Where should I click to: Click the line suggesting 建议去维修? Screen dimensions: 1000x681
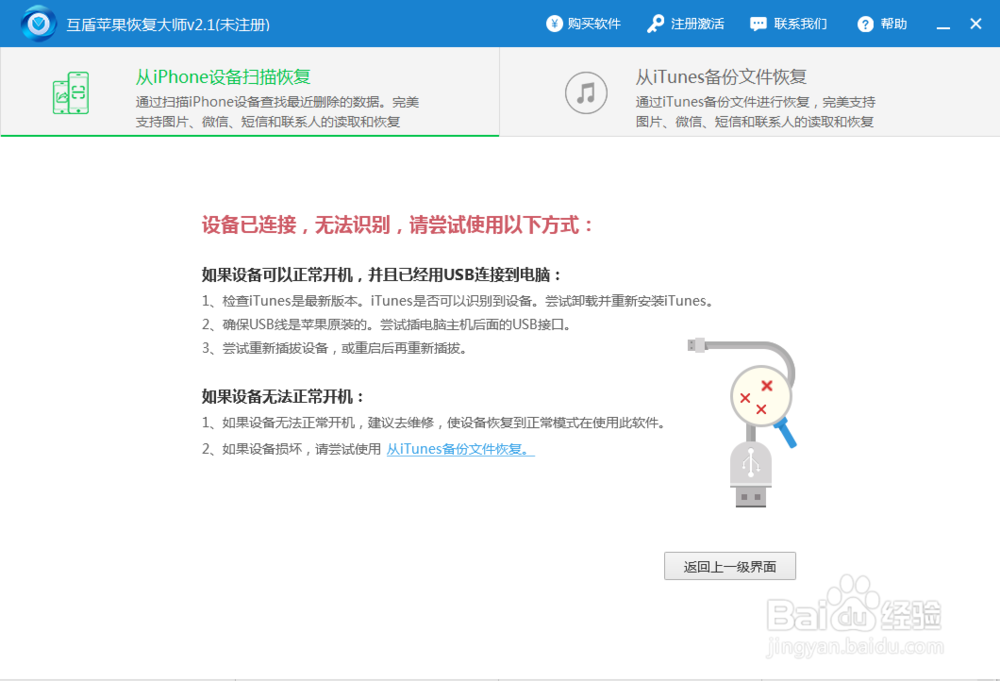(434, 423)
